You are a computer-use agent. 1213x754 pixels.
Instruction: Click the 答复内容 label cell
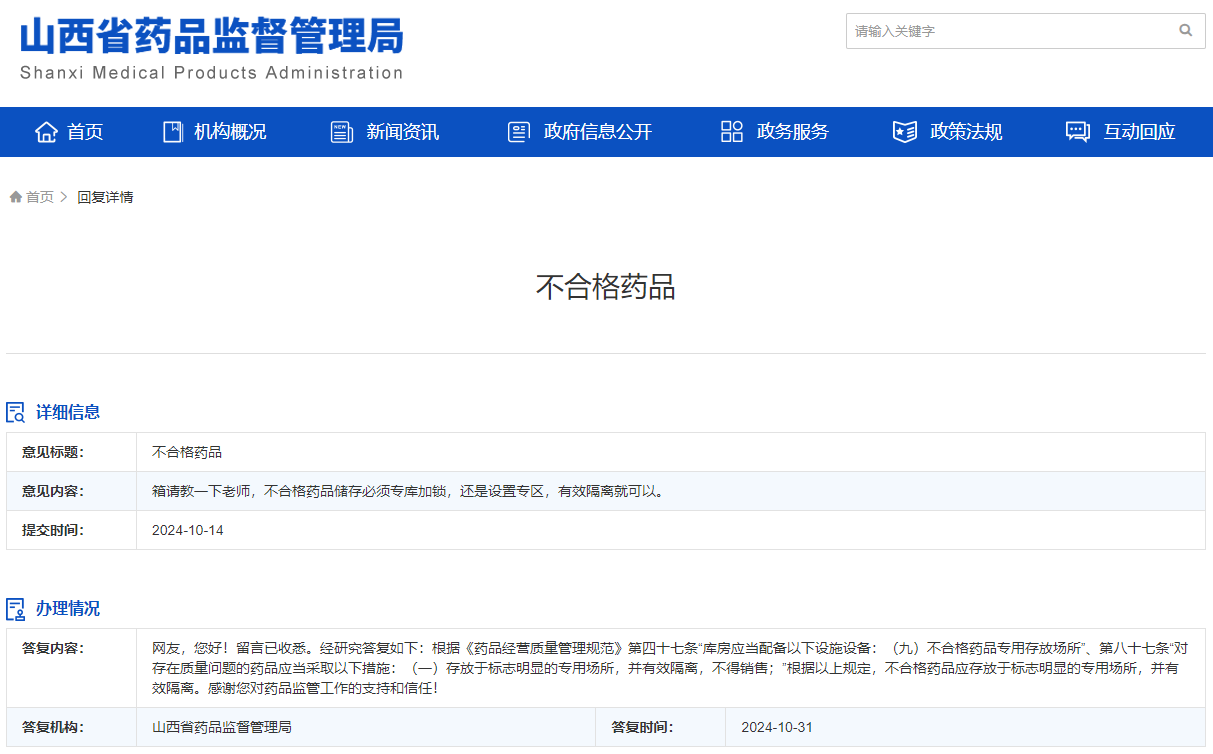pyautogui.click(x=72, y=668)
